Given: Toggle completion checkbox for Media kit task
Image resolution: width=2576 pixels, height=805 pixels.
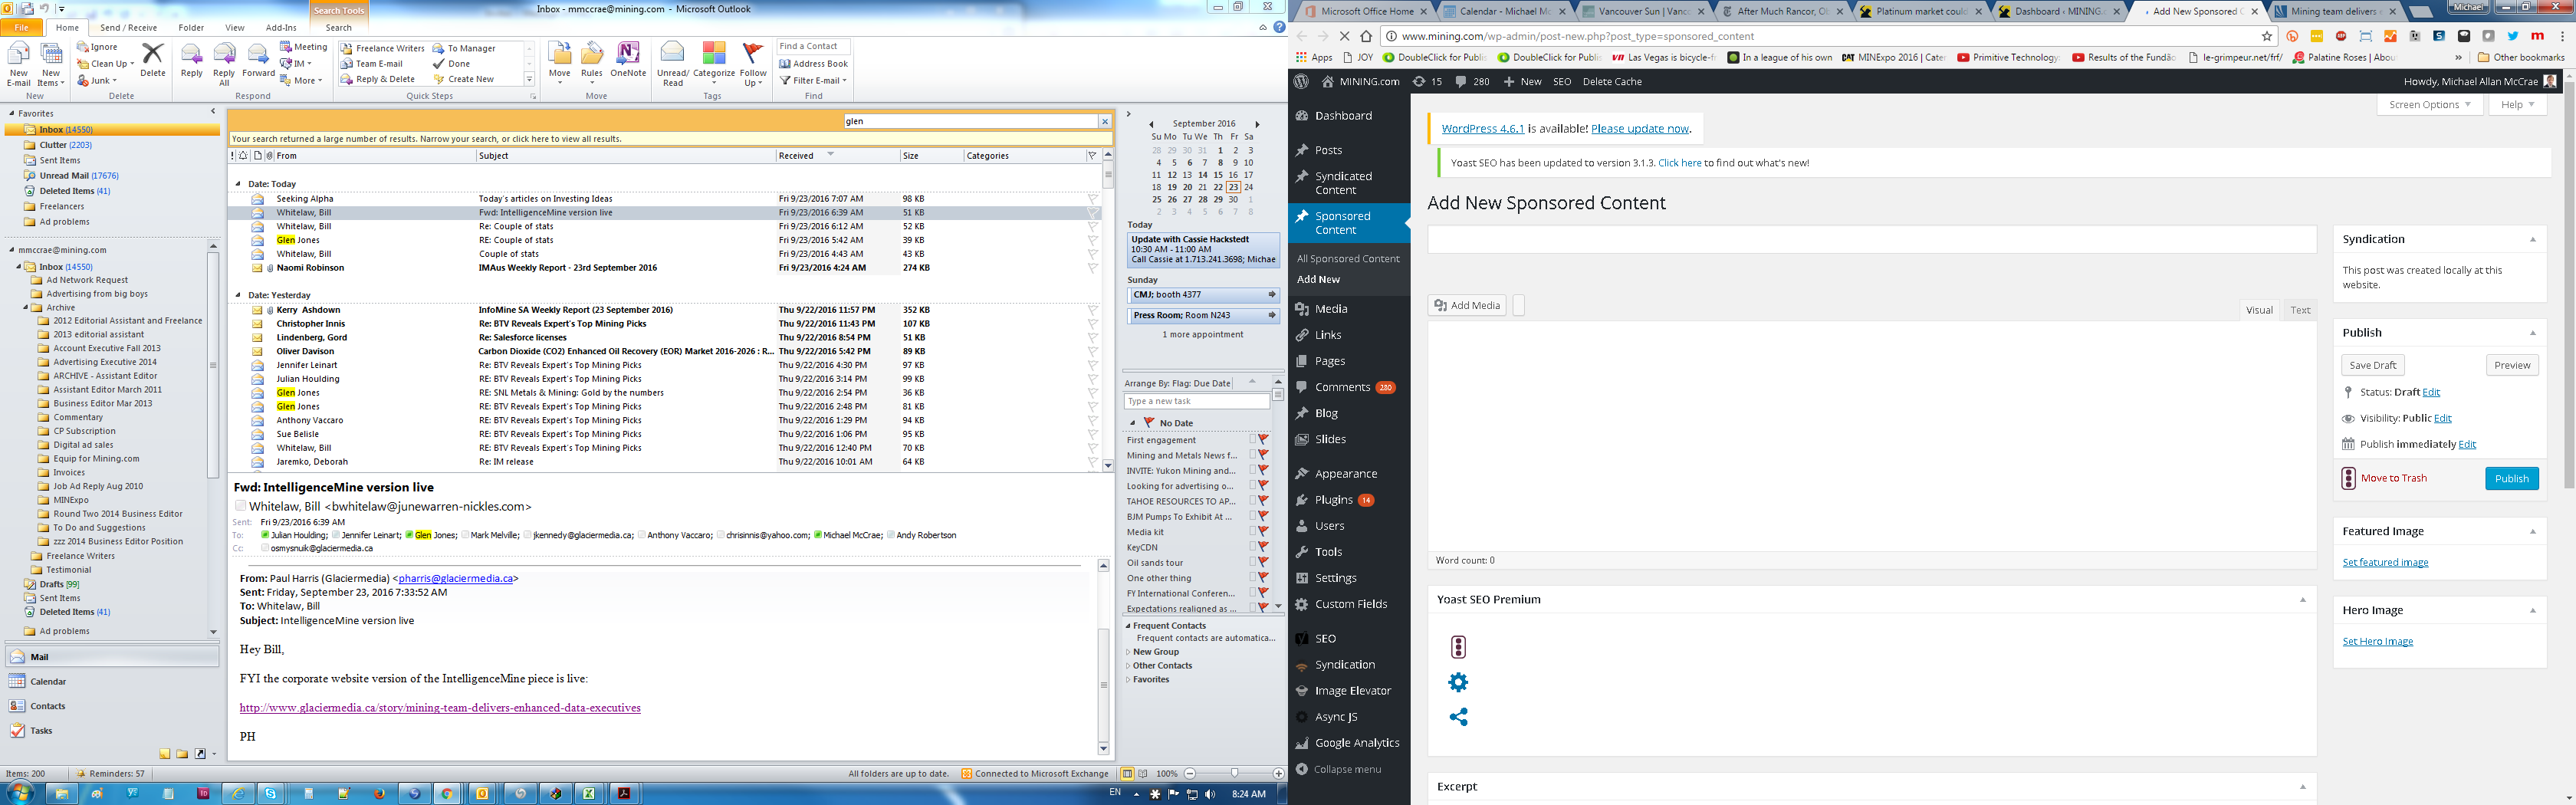Looking at the screenshot, I should pyautogui.click(x=1252, y=532).
